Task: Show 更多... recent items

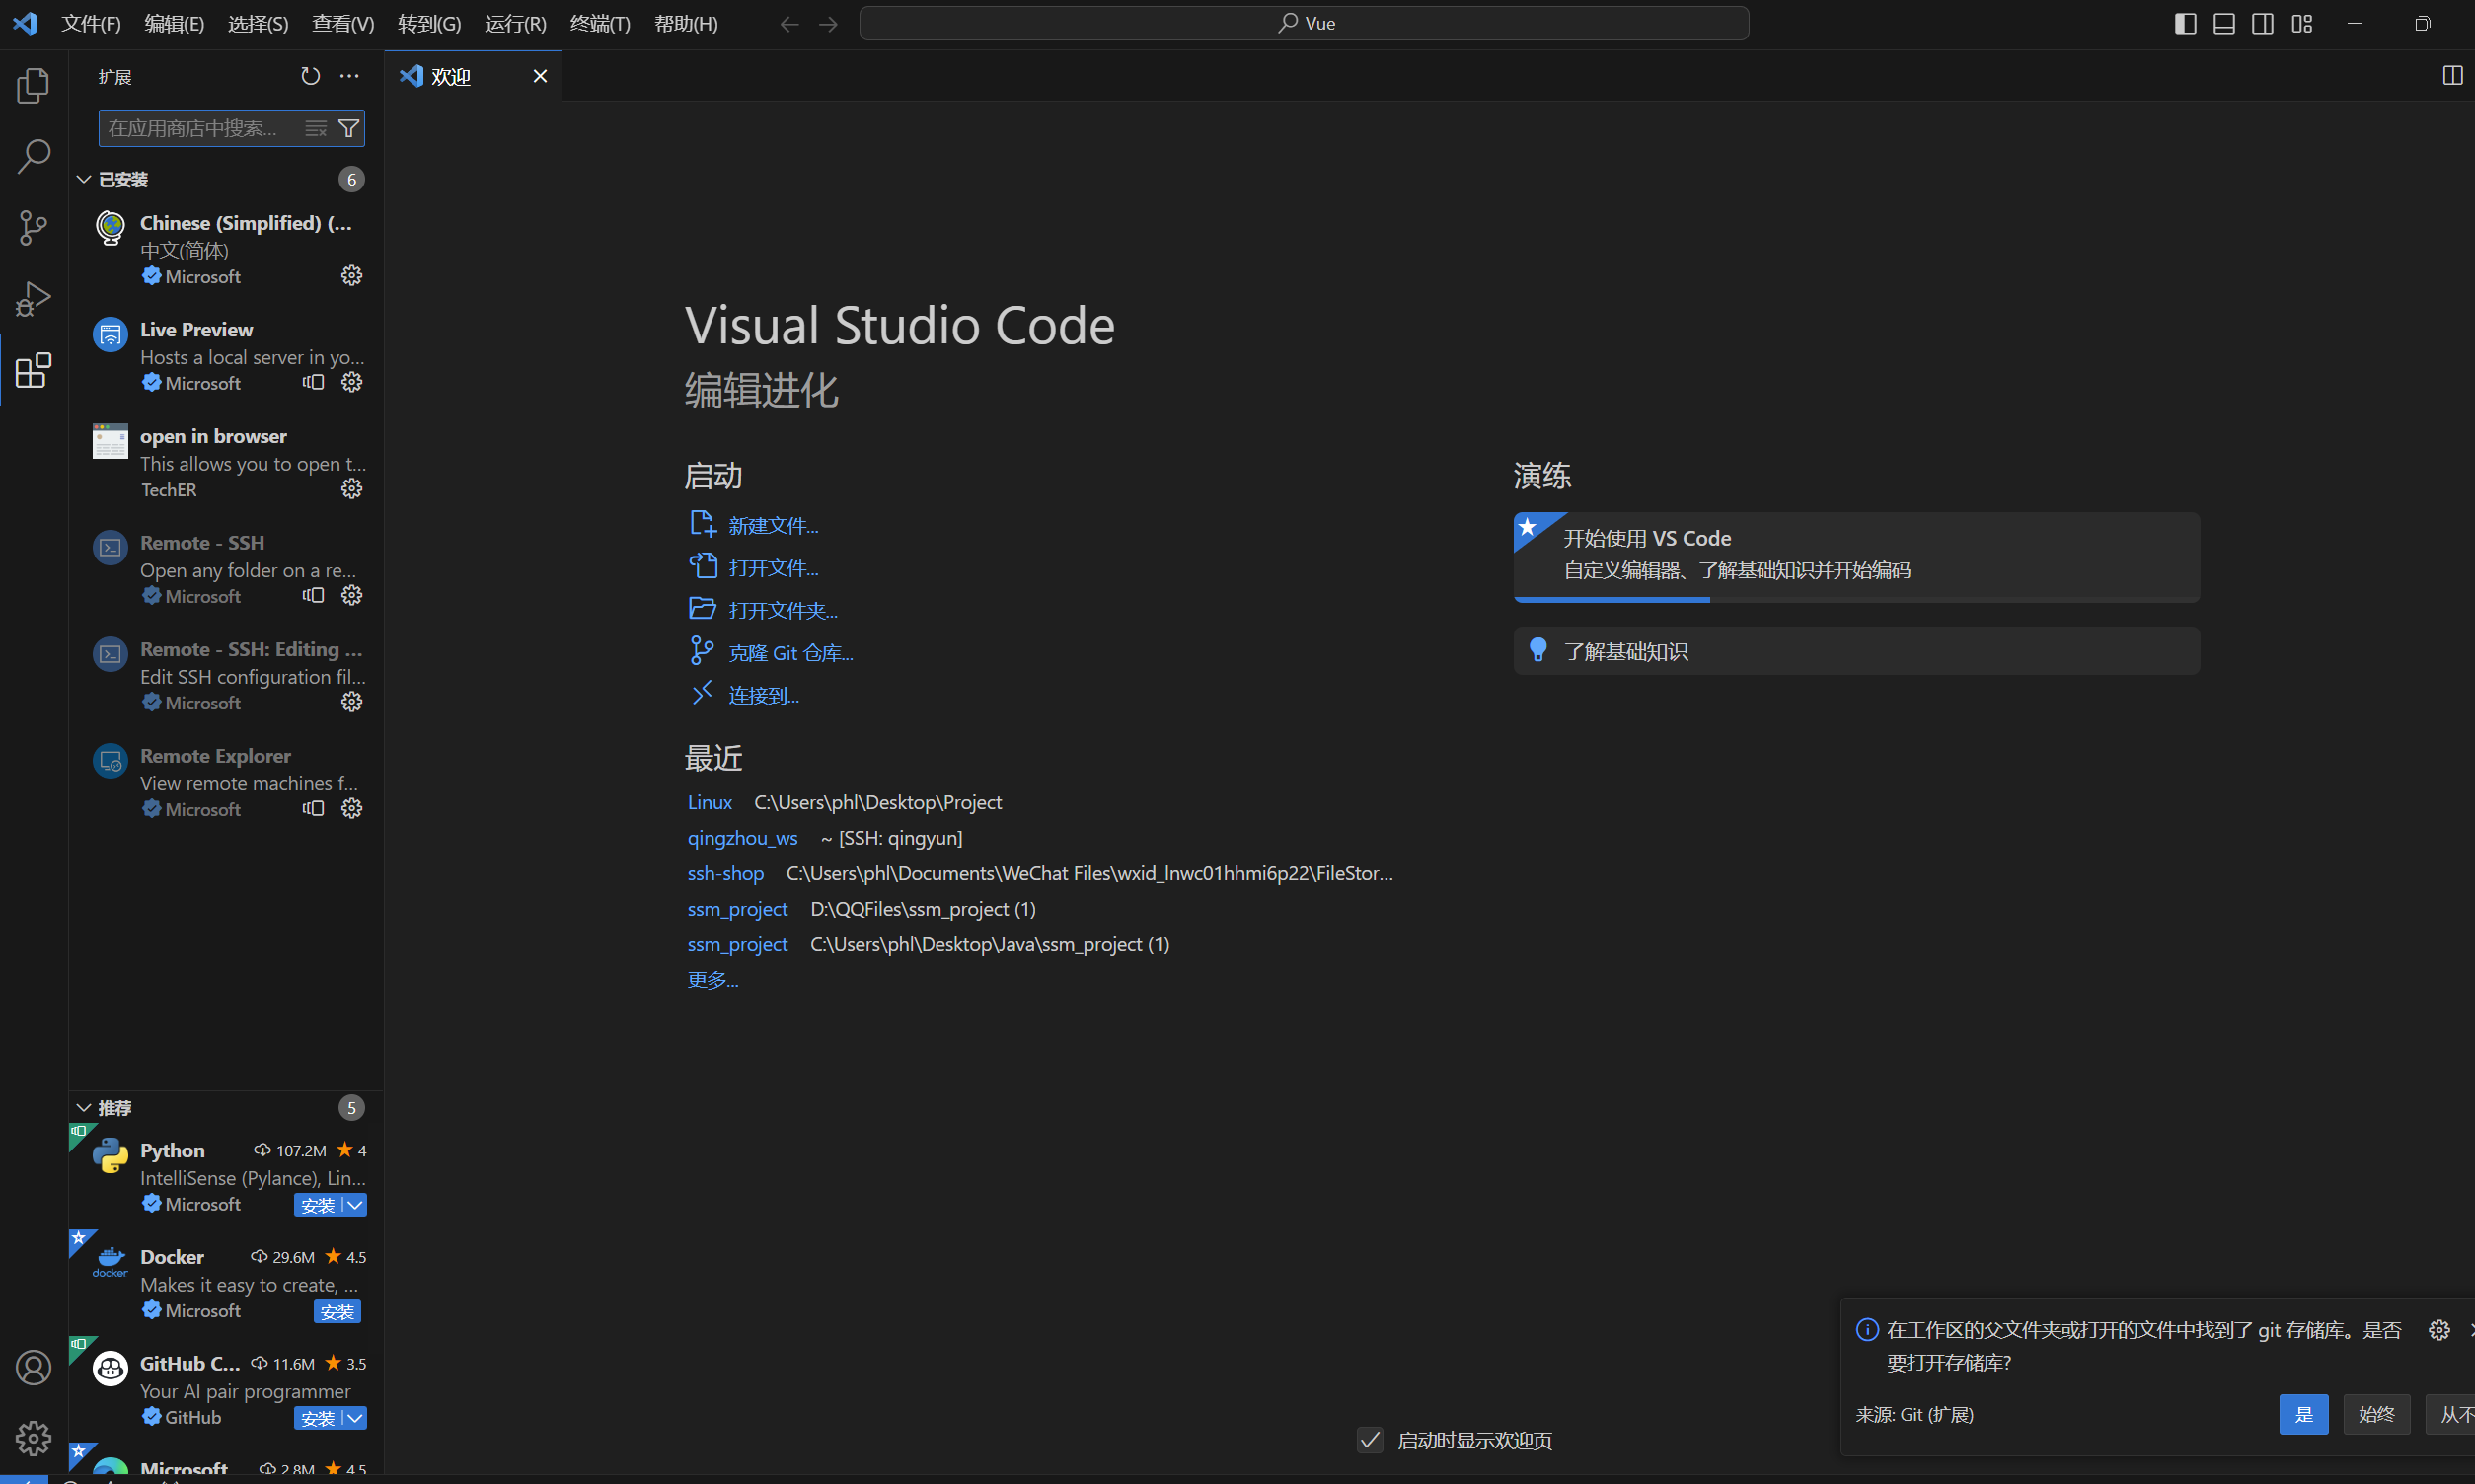Action: pyautogui.click(x=712, y=980)
